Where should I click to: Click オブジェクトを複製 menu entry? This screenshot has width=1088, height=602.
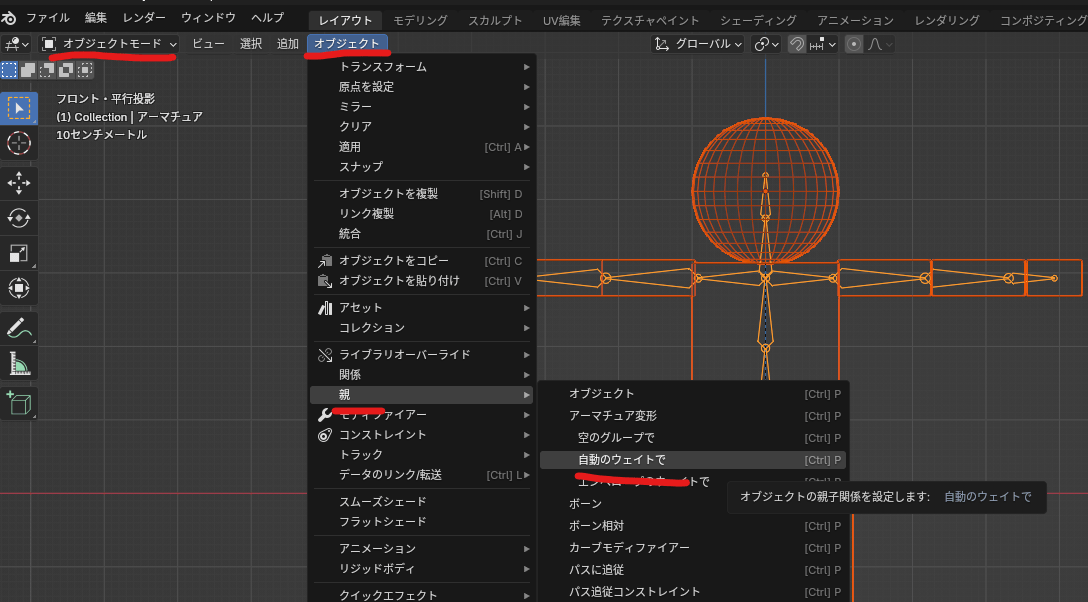click(388, 194)
